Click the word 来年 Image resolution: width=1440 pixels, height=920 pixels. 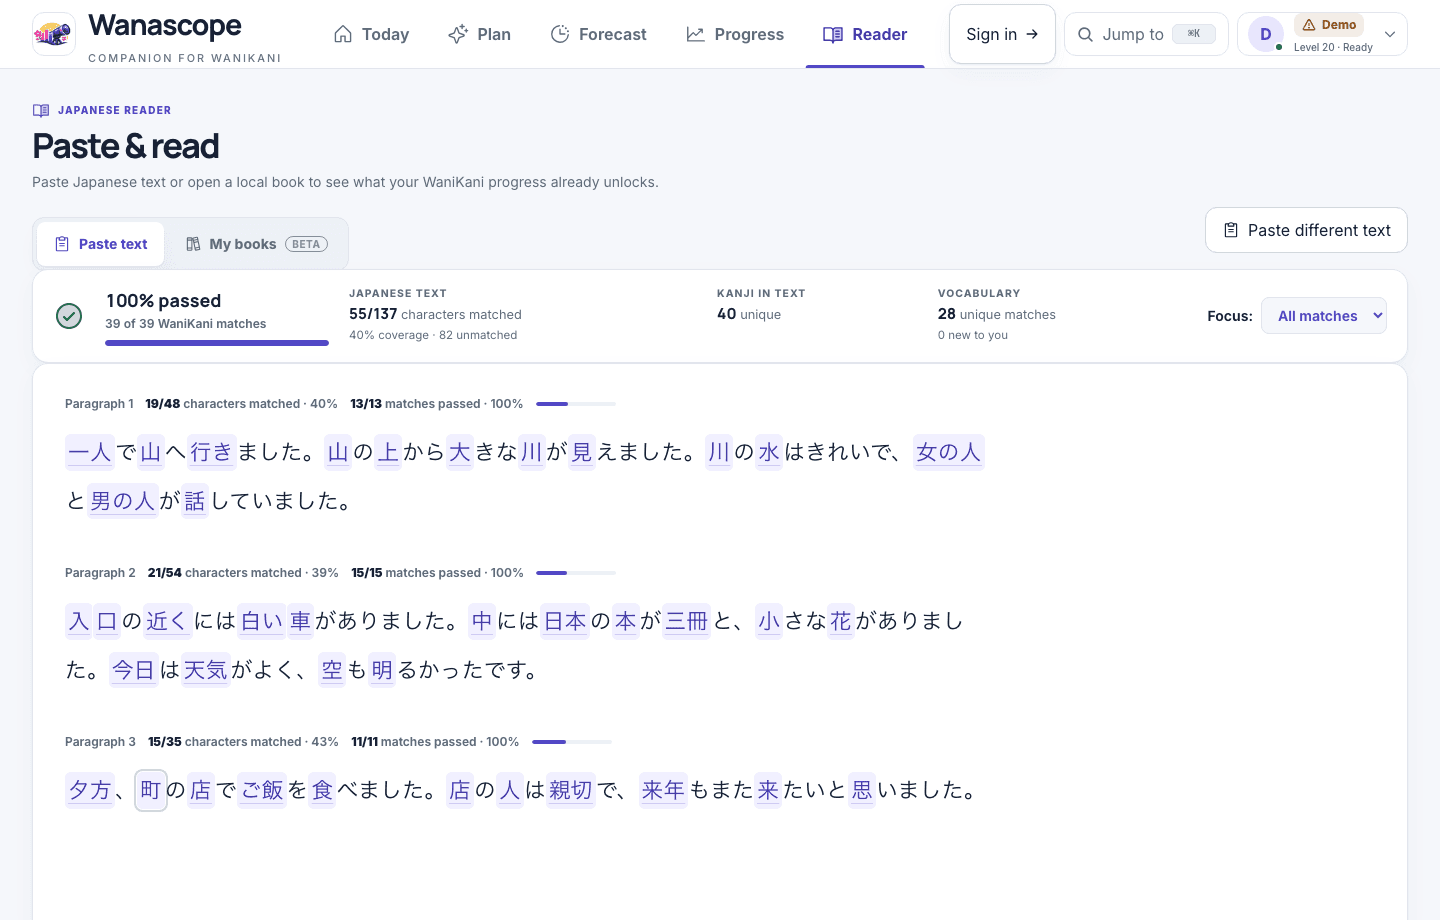click(x=664, y=790)
